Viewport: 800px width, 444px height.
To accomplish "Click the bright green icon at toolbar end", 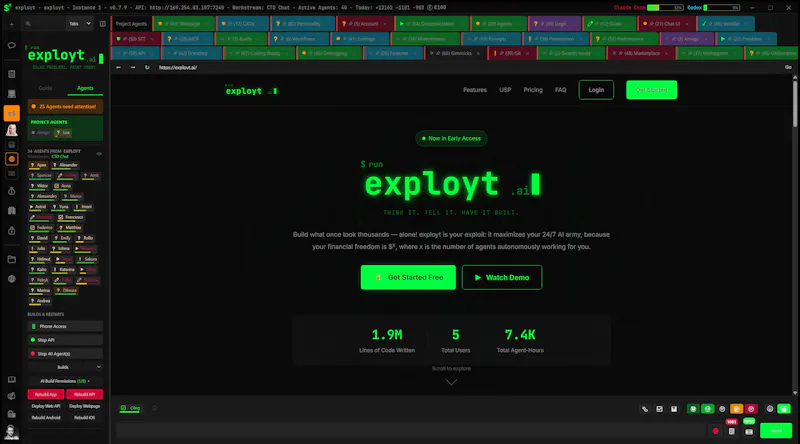I will click(x=784, y=409).
